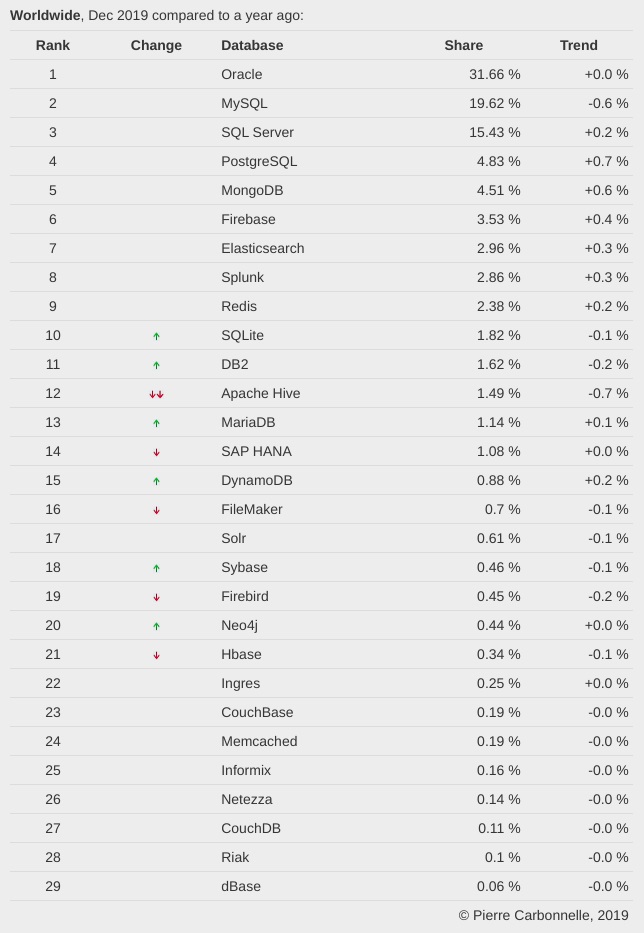Select the PostgreSQL row name
This screenshot has height=933, width=644.
coord(259,161)
